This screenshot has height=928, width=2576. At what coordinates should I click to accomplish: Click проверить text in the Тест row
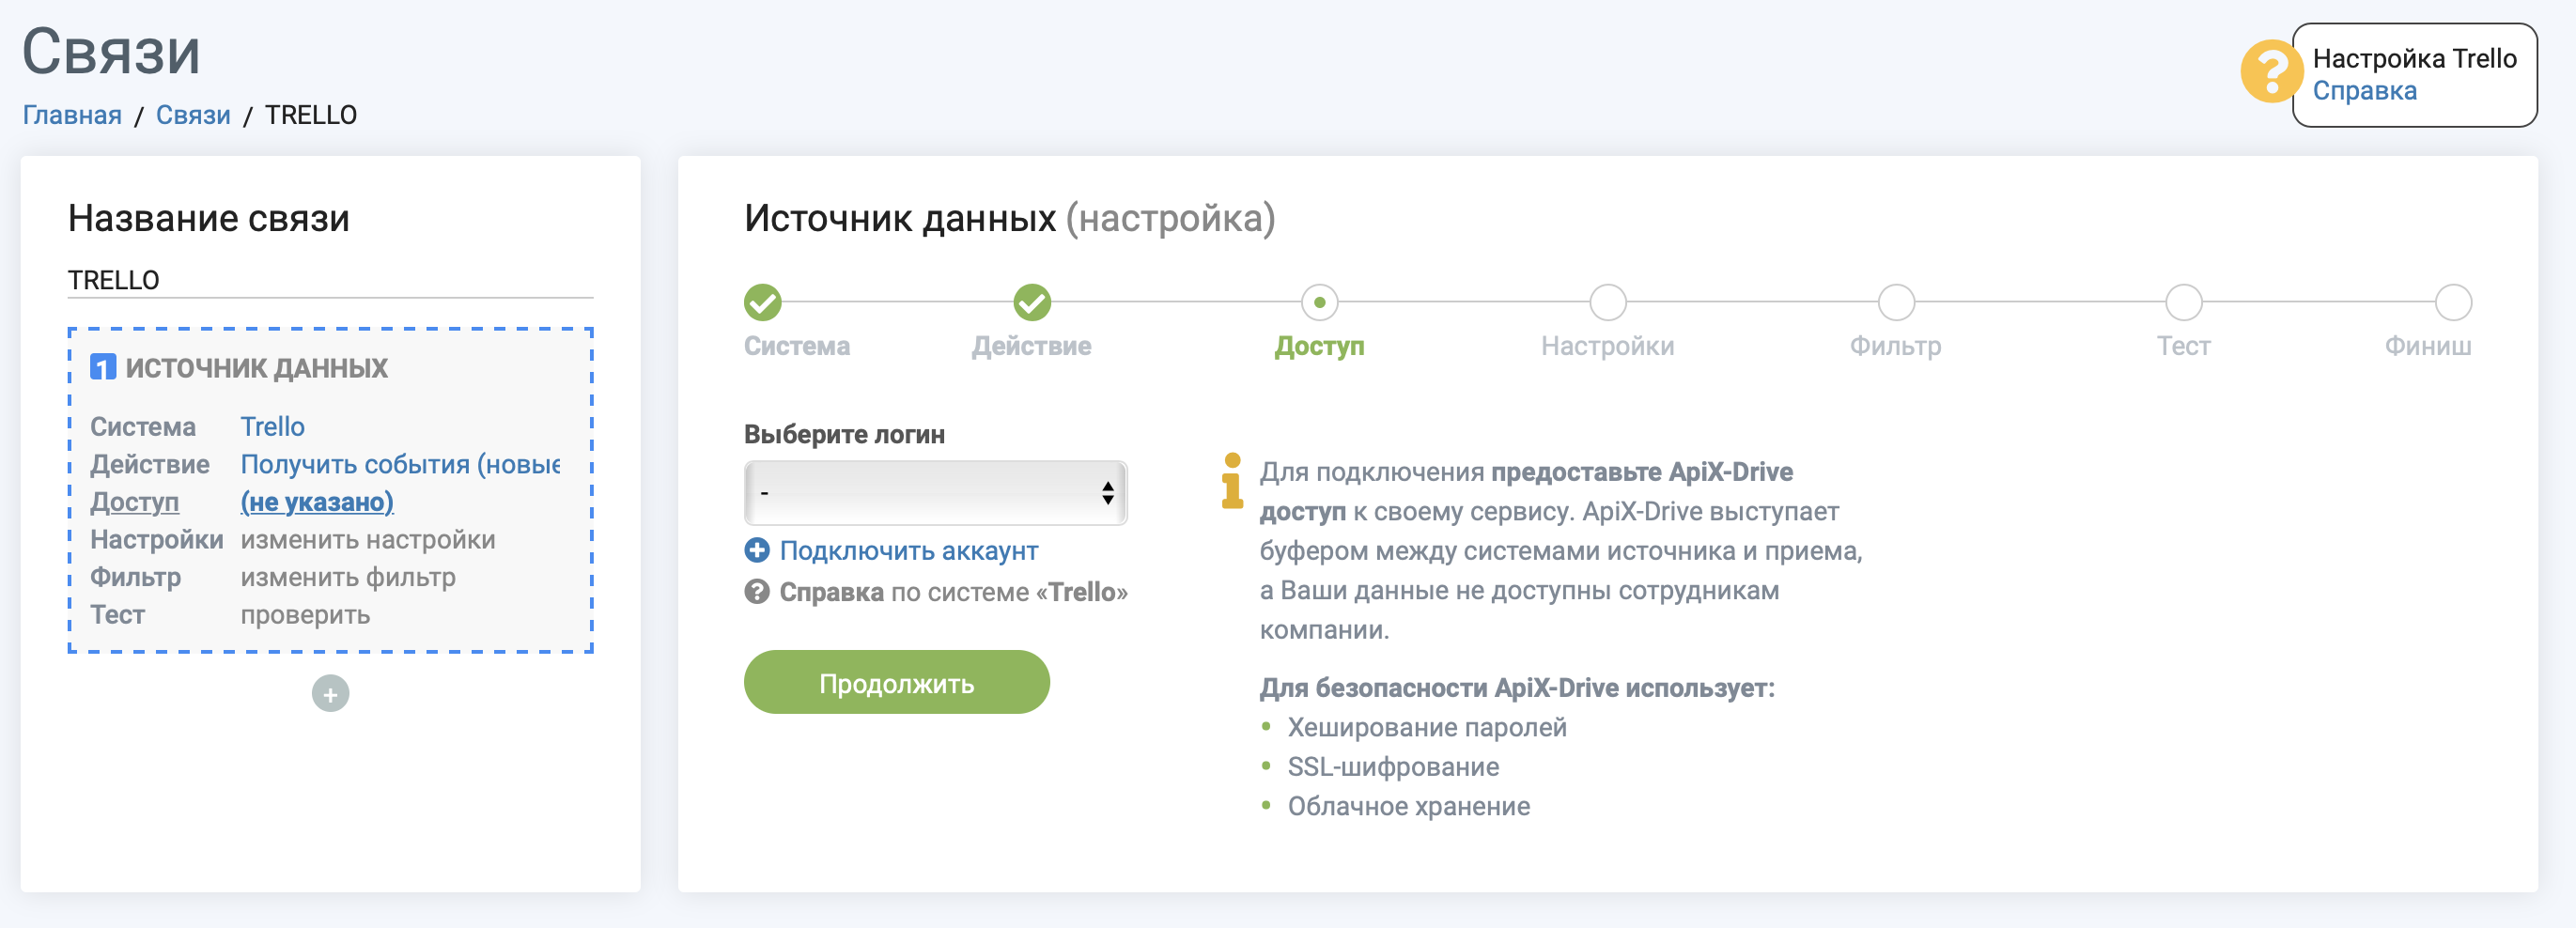pos(305,615)
